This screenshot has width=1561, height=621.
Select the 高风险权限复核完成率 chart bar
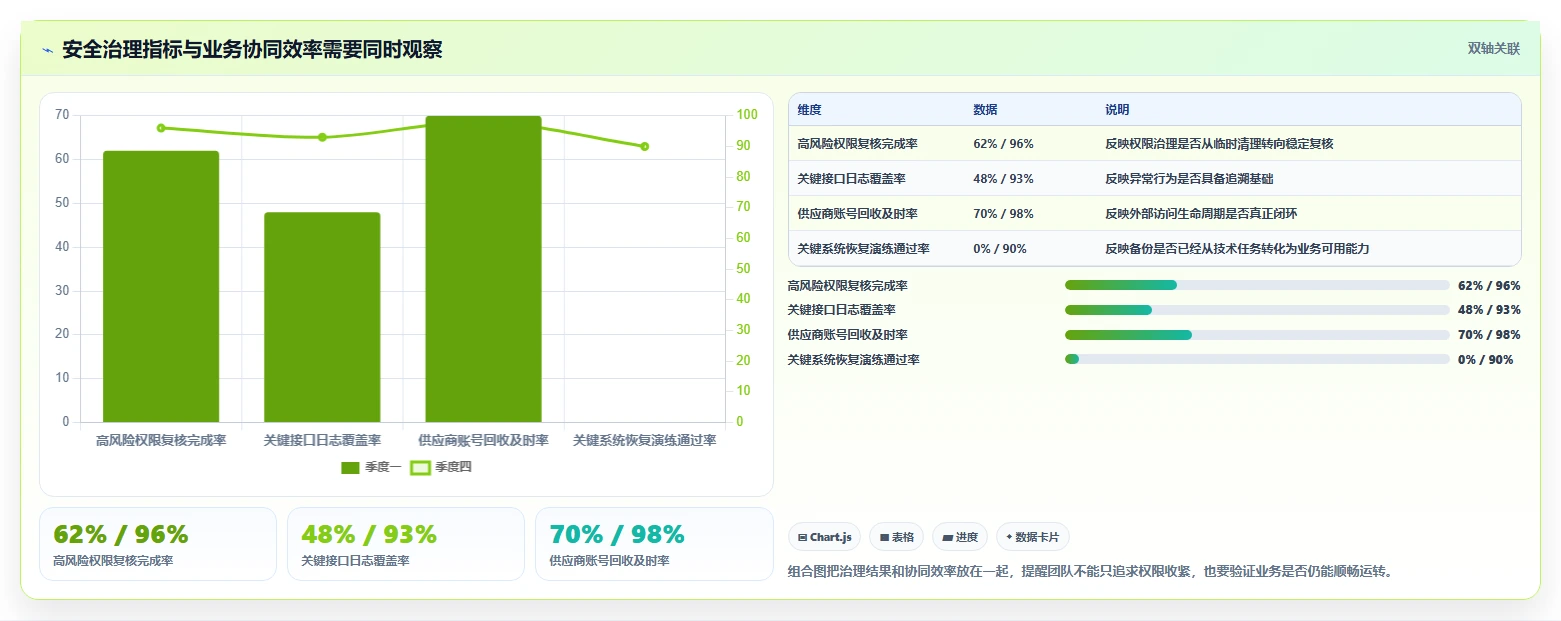[x=161, y=287]
